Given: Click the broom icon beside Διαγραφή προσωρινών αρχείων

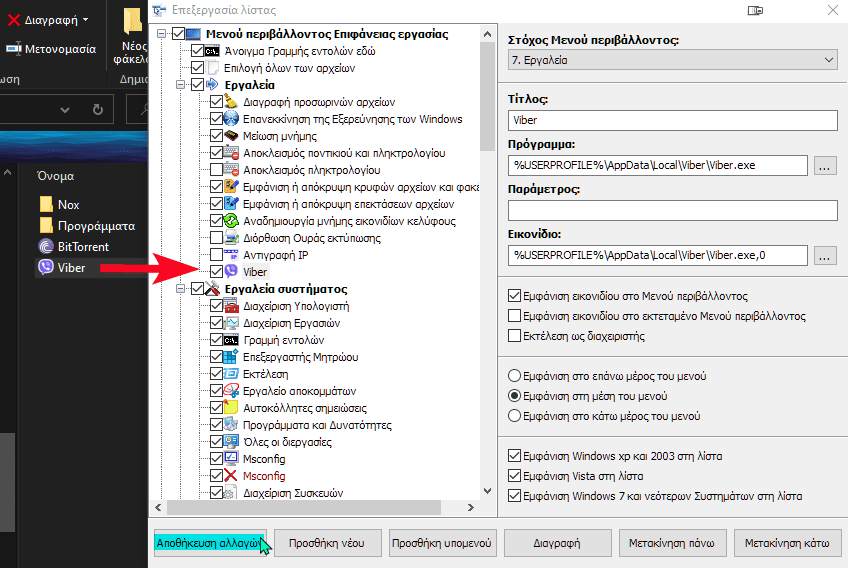Looking at the screenshot, I should pyautogui.click(x=231, y=102).
